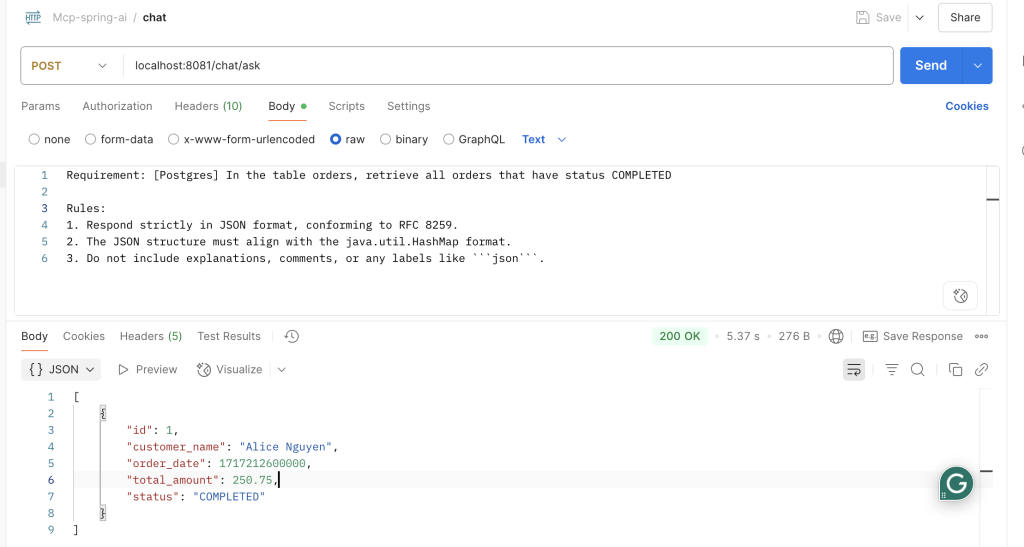Open the Test Results tab

point(229,337)
